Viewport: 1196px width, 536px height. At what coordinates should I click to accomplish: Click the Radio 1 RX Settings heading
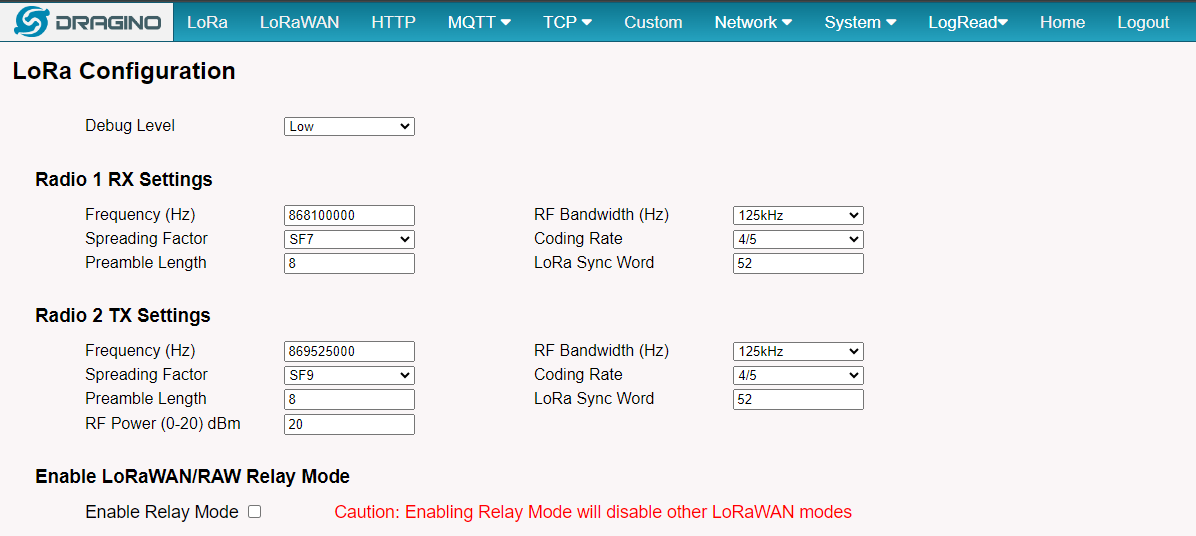pos(124,180)
